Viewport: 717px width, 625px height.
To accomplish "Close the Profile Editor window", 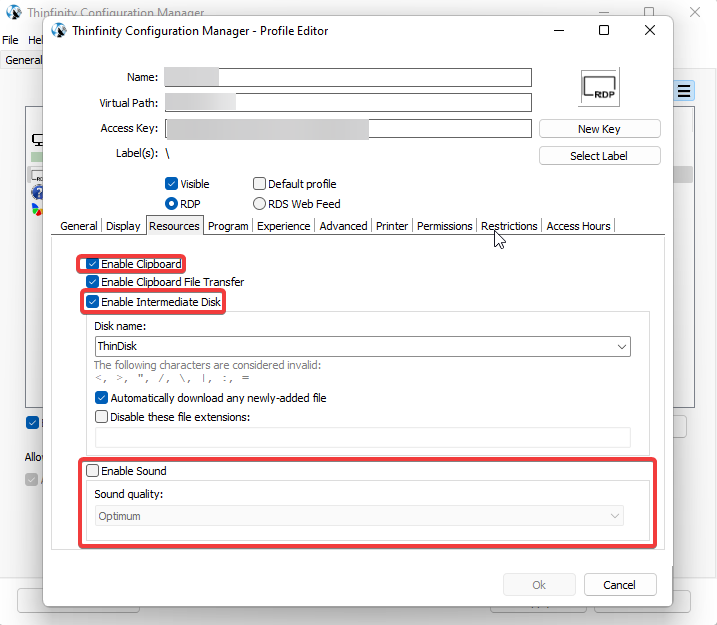I will click(650, 30).
